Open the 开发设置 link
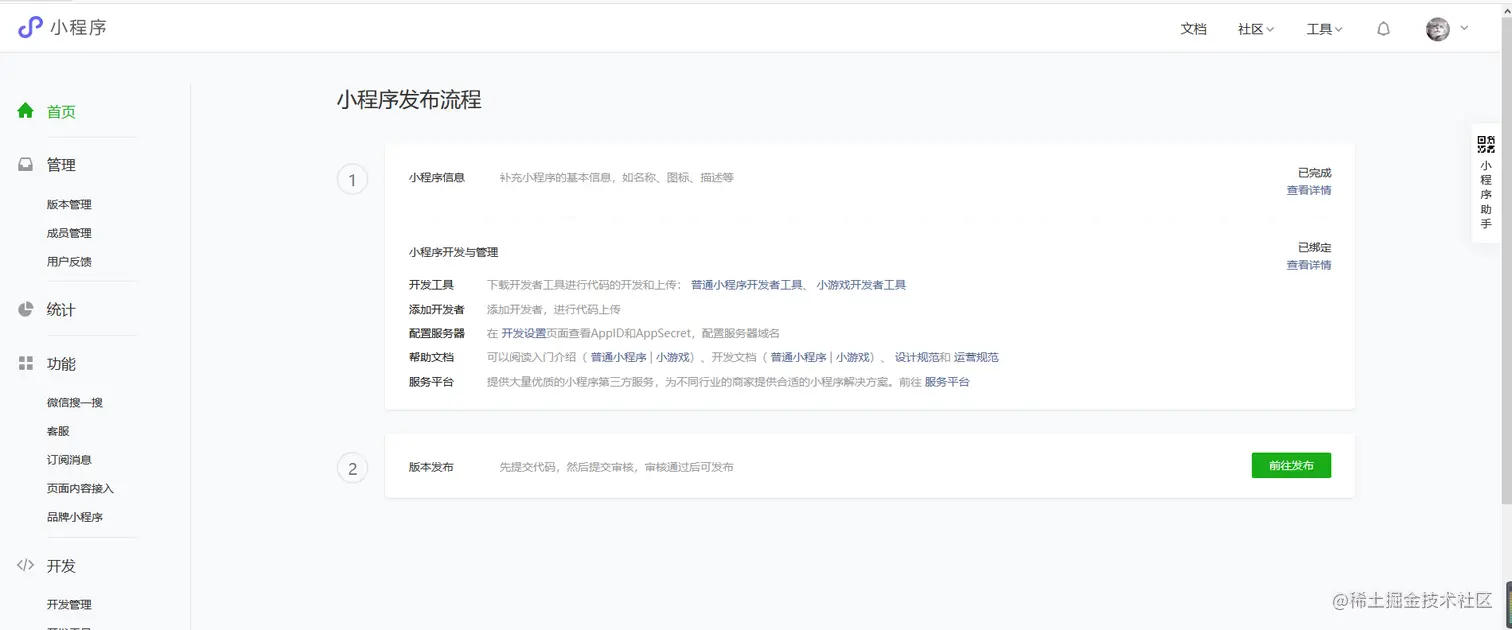 (x=523, y=333)
